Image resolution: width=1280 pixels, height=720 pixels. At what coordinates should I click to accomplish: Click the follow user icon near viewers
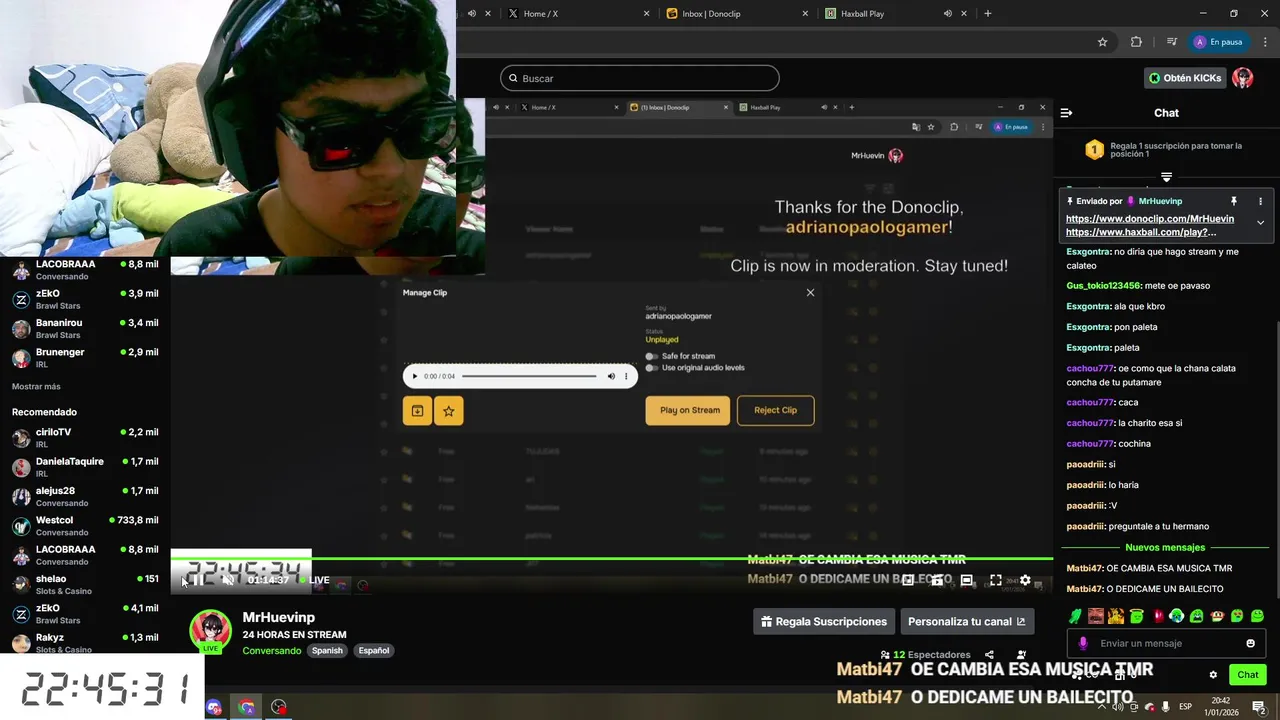click(1021, 655)
